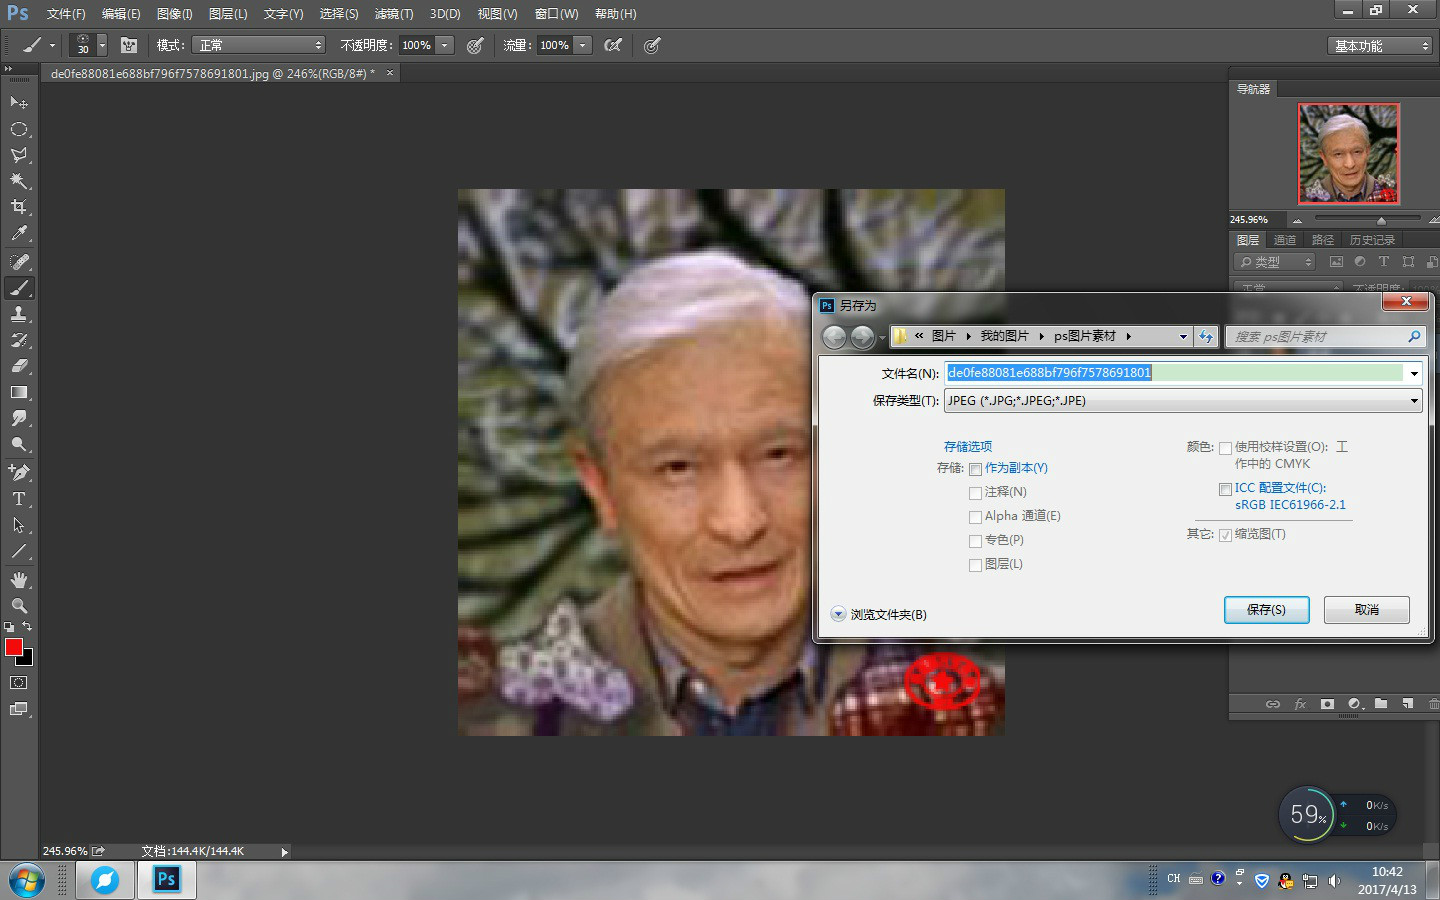Select the Move tool

pos(19,102)
